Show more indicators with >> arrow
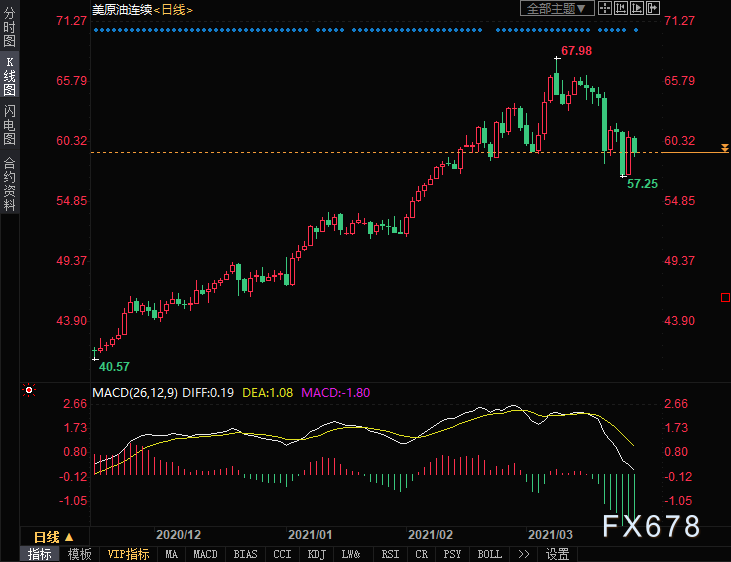 (524, 554)
